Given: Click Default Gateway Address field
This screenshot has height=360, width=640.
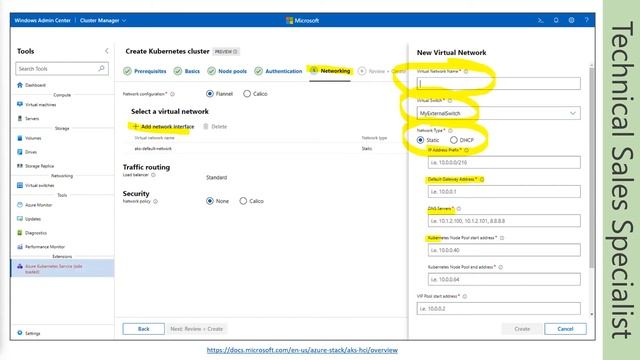Looking at the screenshot, I should pyautogui.click(x=504, y=191).
